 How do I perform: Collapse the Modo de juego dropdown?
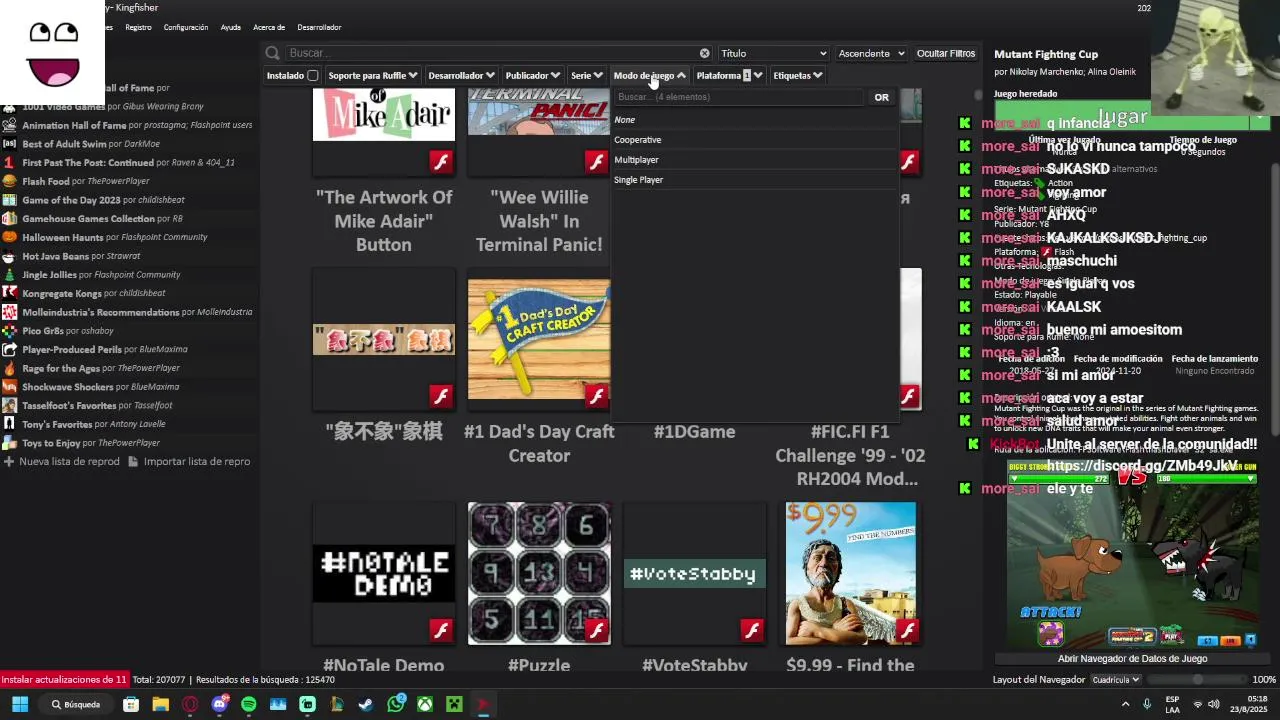pyautogui.click(x=649, y=75)
